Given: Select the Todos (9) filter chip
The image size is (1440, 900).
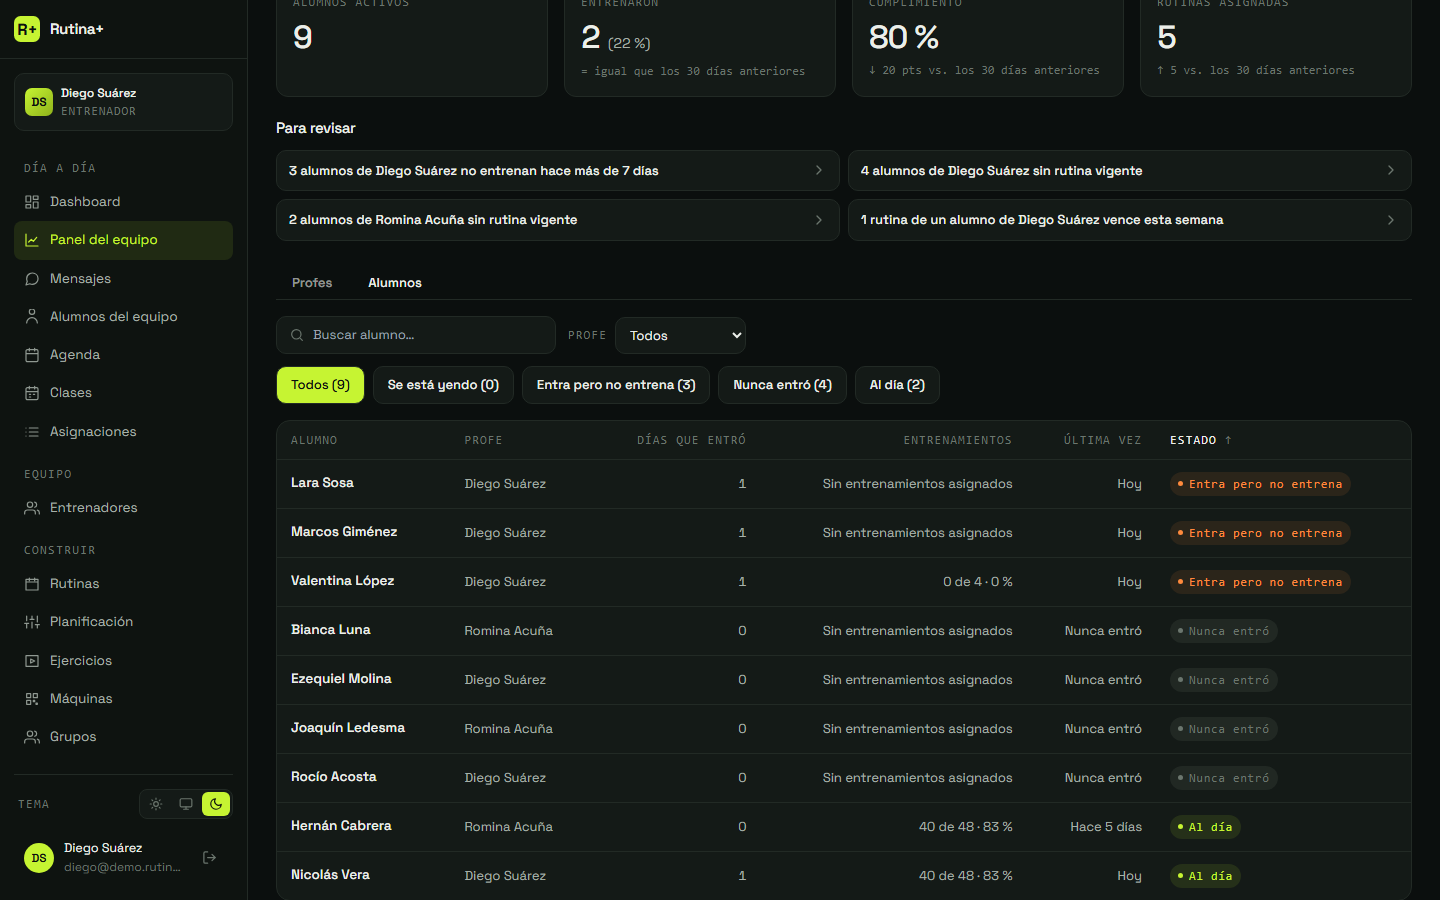Looking at the screenshot, I should point(320,385).
